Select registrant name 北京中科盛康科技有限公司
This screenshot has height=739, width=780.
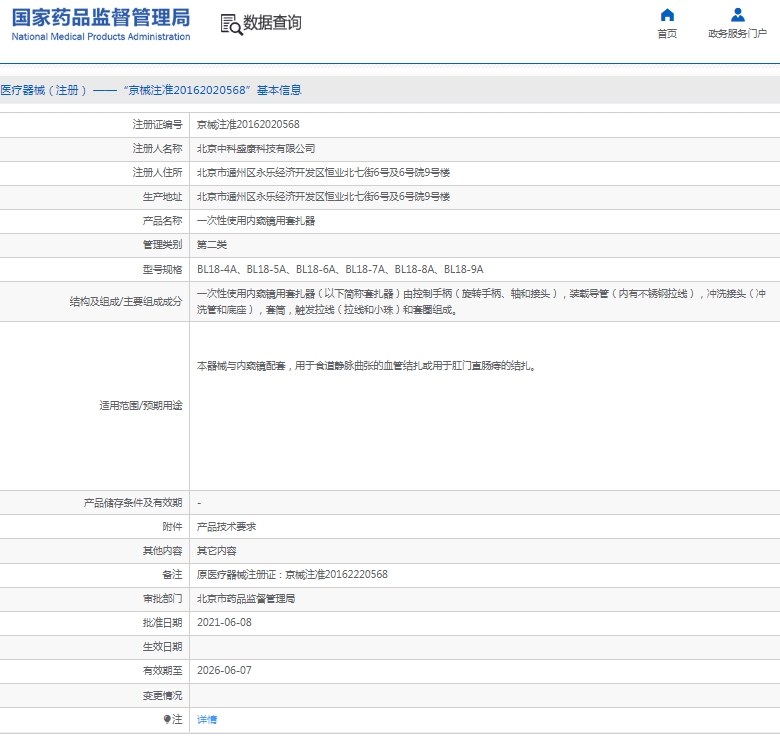[256, 148]
